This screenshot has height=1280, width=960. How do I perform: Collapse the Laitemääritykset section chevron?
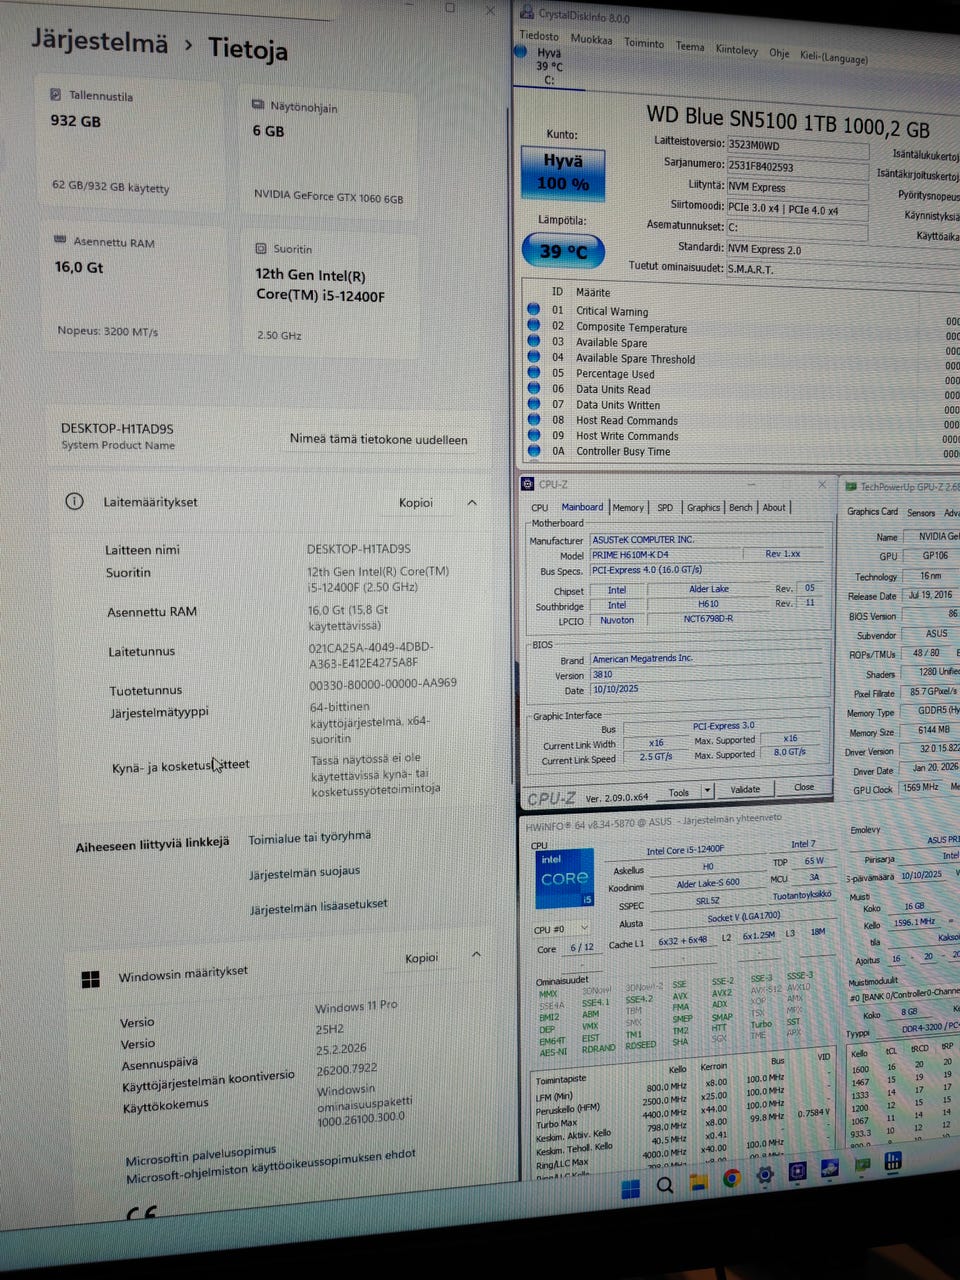[472, 502]
